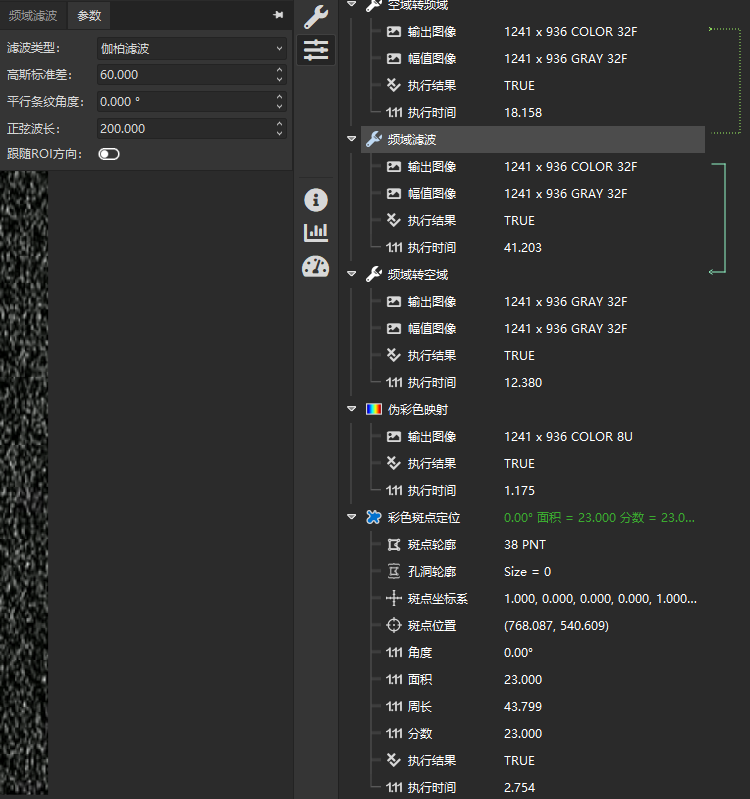Click the info circle icon
This screenshot has height=799, width=750.
(x=316, y=200)
